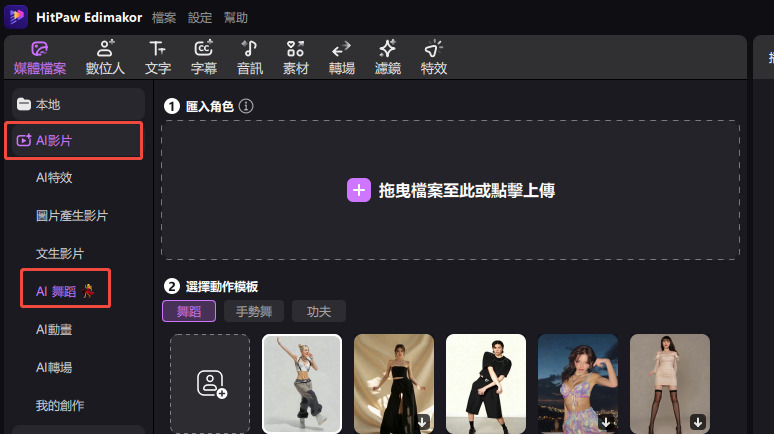The width and height of the screenshot is (774, 434).
Task: Download the purple floral outfit dancer template
Action: (606, 422)
